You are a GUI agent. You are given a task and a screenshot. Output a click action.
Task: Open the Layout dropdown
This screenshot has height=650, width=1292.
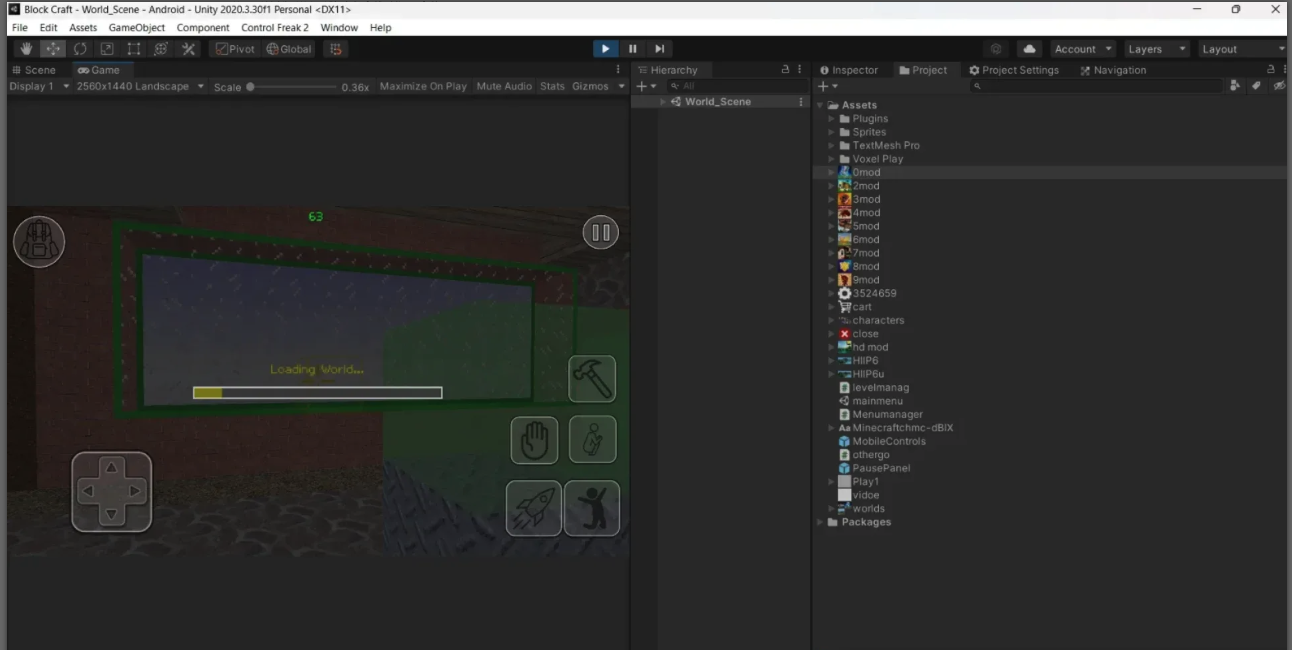pos(1243,49)
